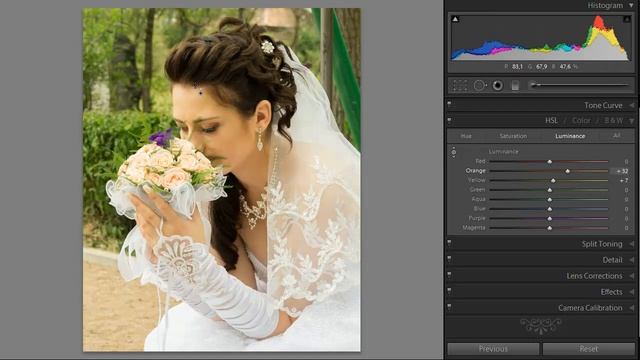Screen dimensions: 640x360
Task: Click the Red luminance value field
Action: (626, 162)
